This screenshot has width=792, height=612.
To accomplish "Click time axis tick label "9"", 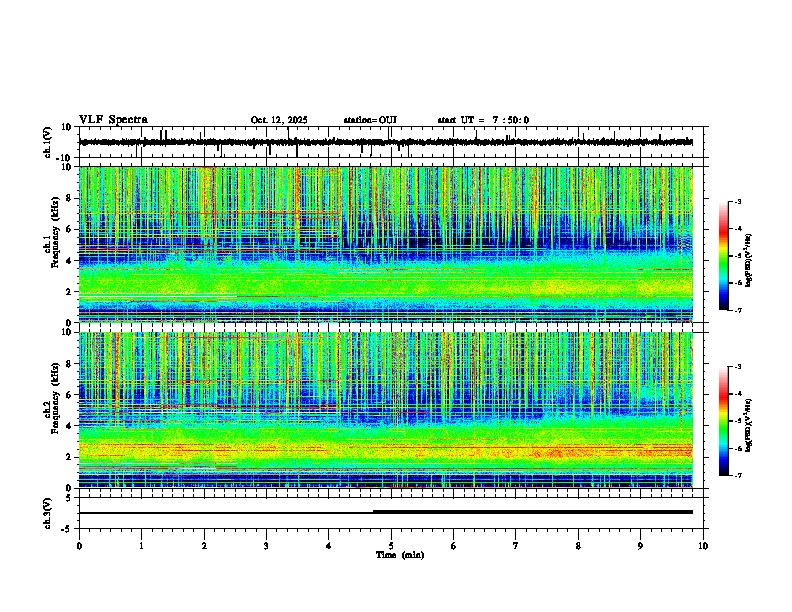I will pyautogui.click(x=640, y=546).
